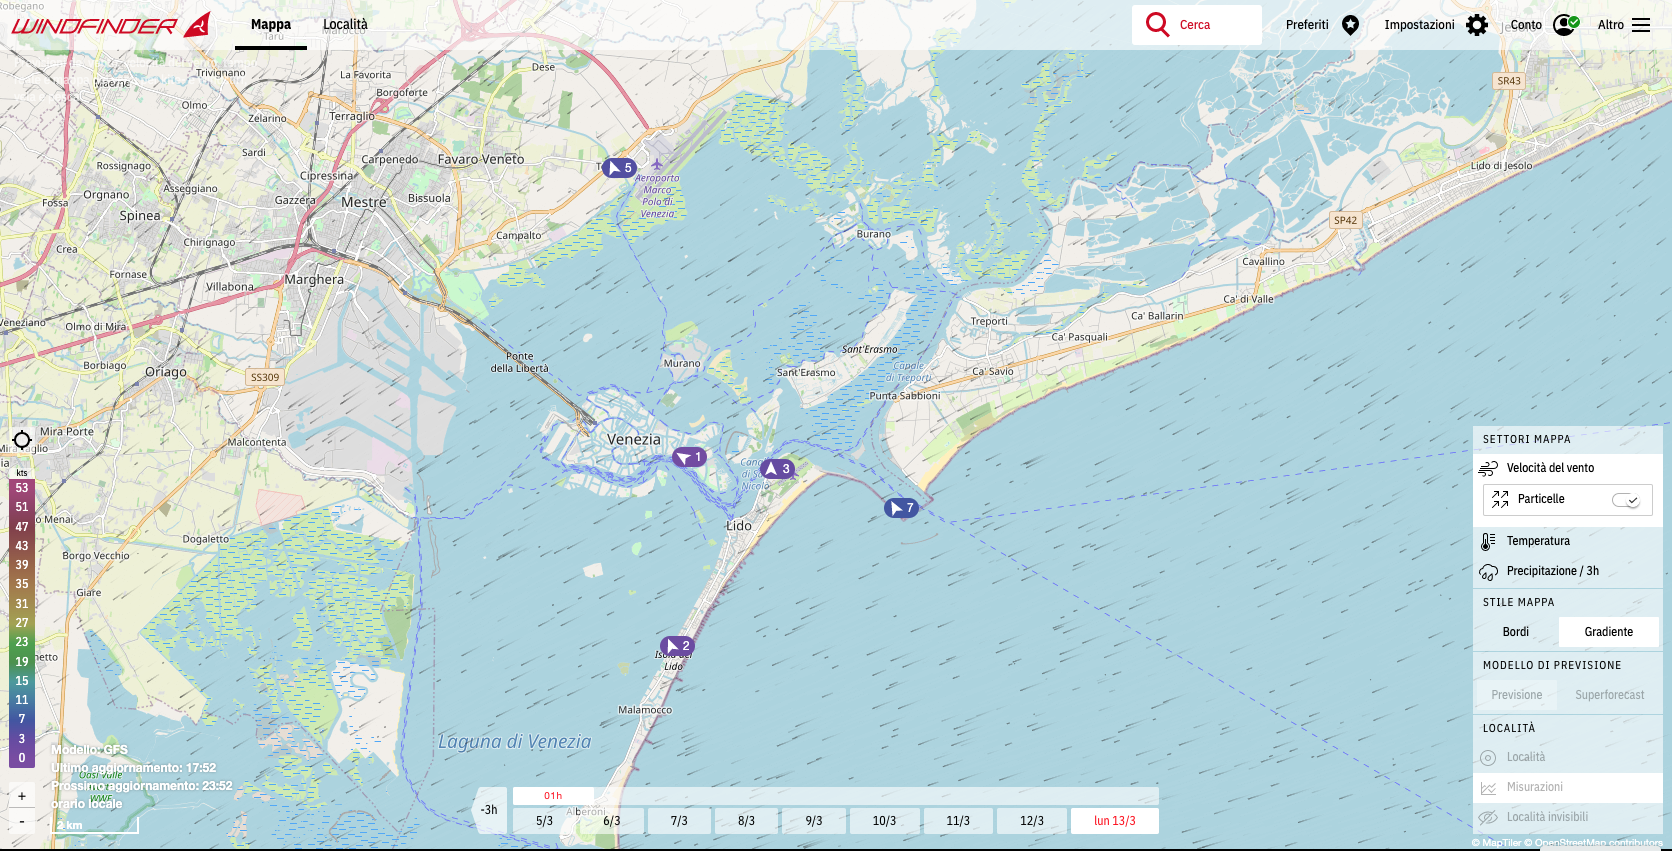Select date 10/3 in timeline

(884, 821)
